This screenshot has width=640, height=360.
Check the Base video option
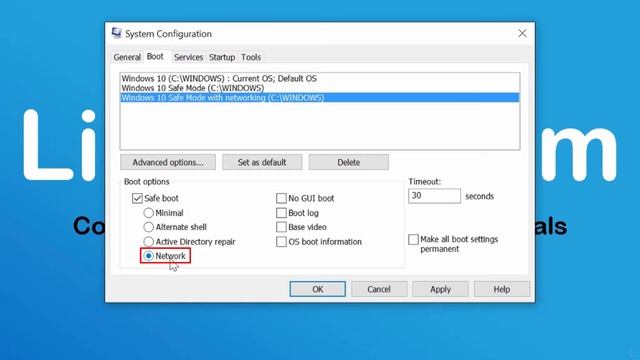[281, 227]
